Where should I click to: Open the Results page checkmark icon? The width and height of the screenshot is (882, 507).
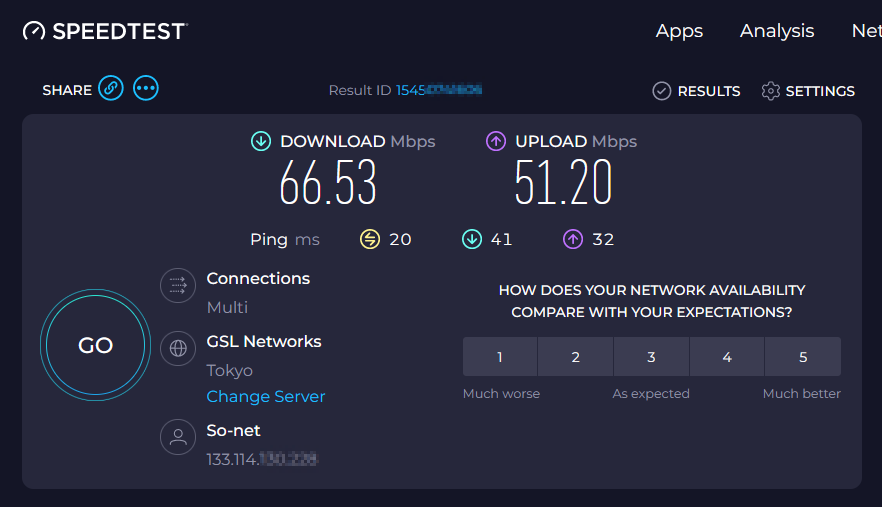pos(662,91)
